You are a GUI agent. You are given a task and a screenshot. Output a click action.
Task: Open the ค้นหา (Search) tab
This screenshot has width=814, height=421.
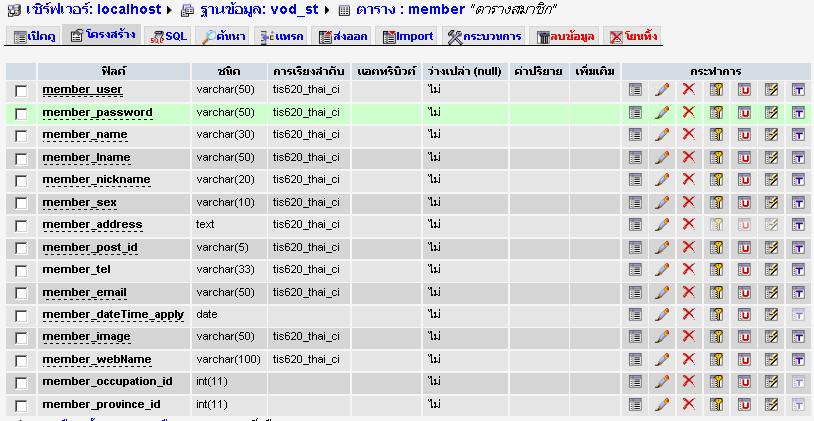(224, 36)
